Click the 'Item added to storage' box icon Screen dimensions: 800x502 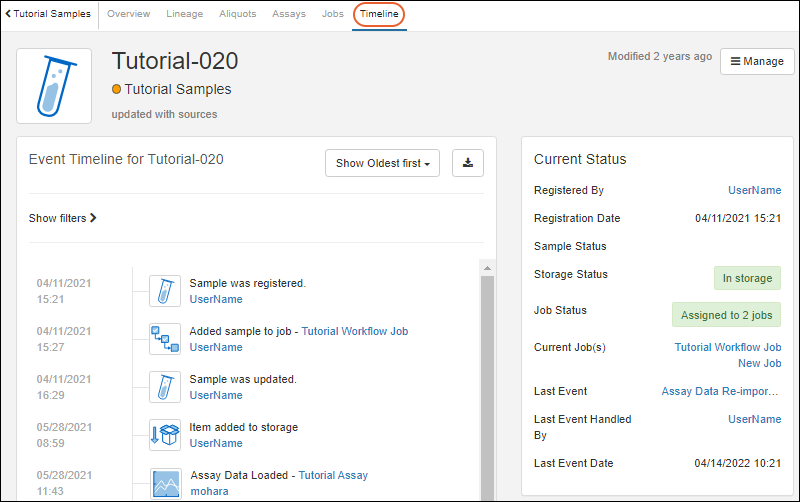165,435
